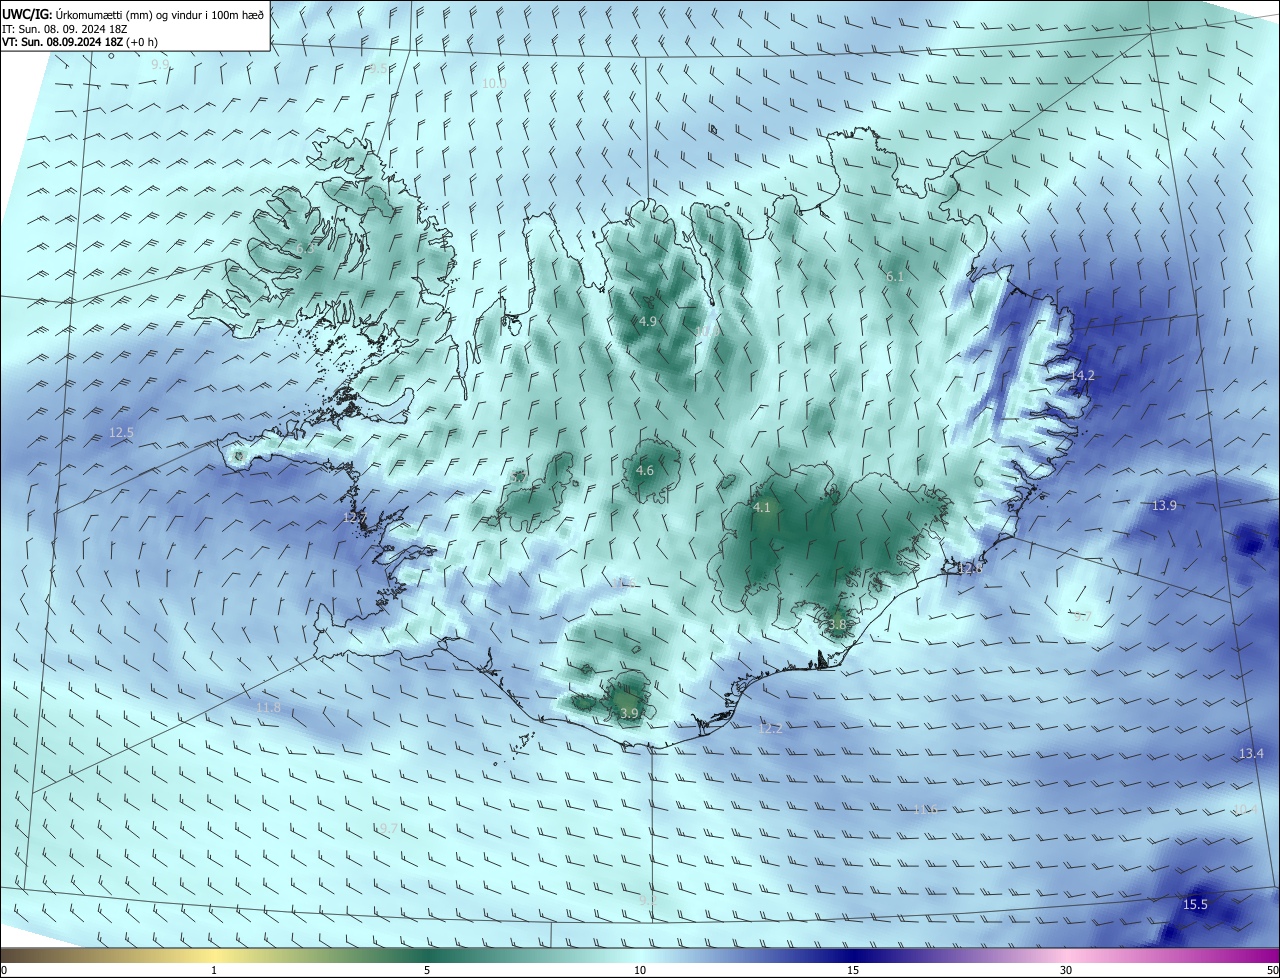Click the '14.2' value label
Viewport: 1280px width, 978px height.
[1083, 375]
